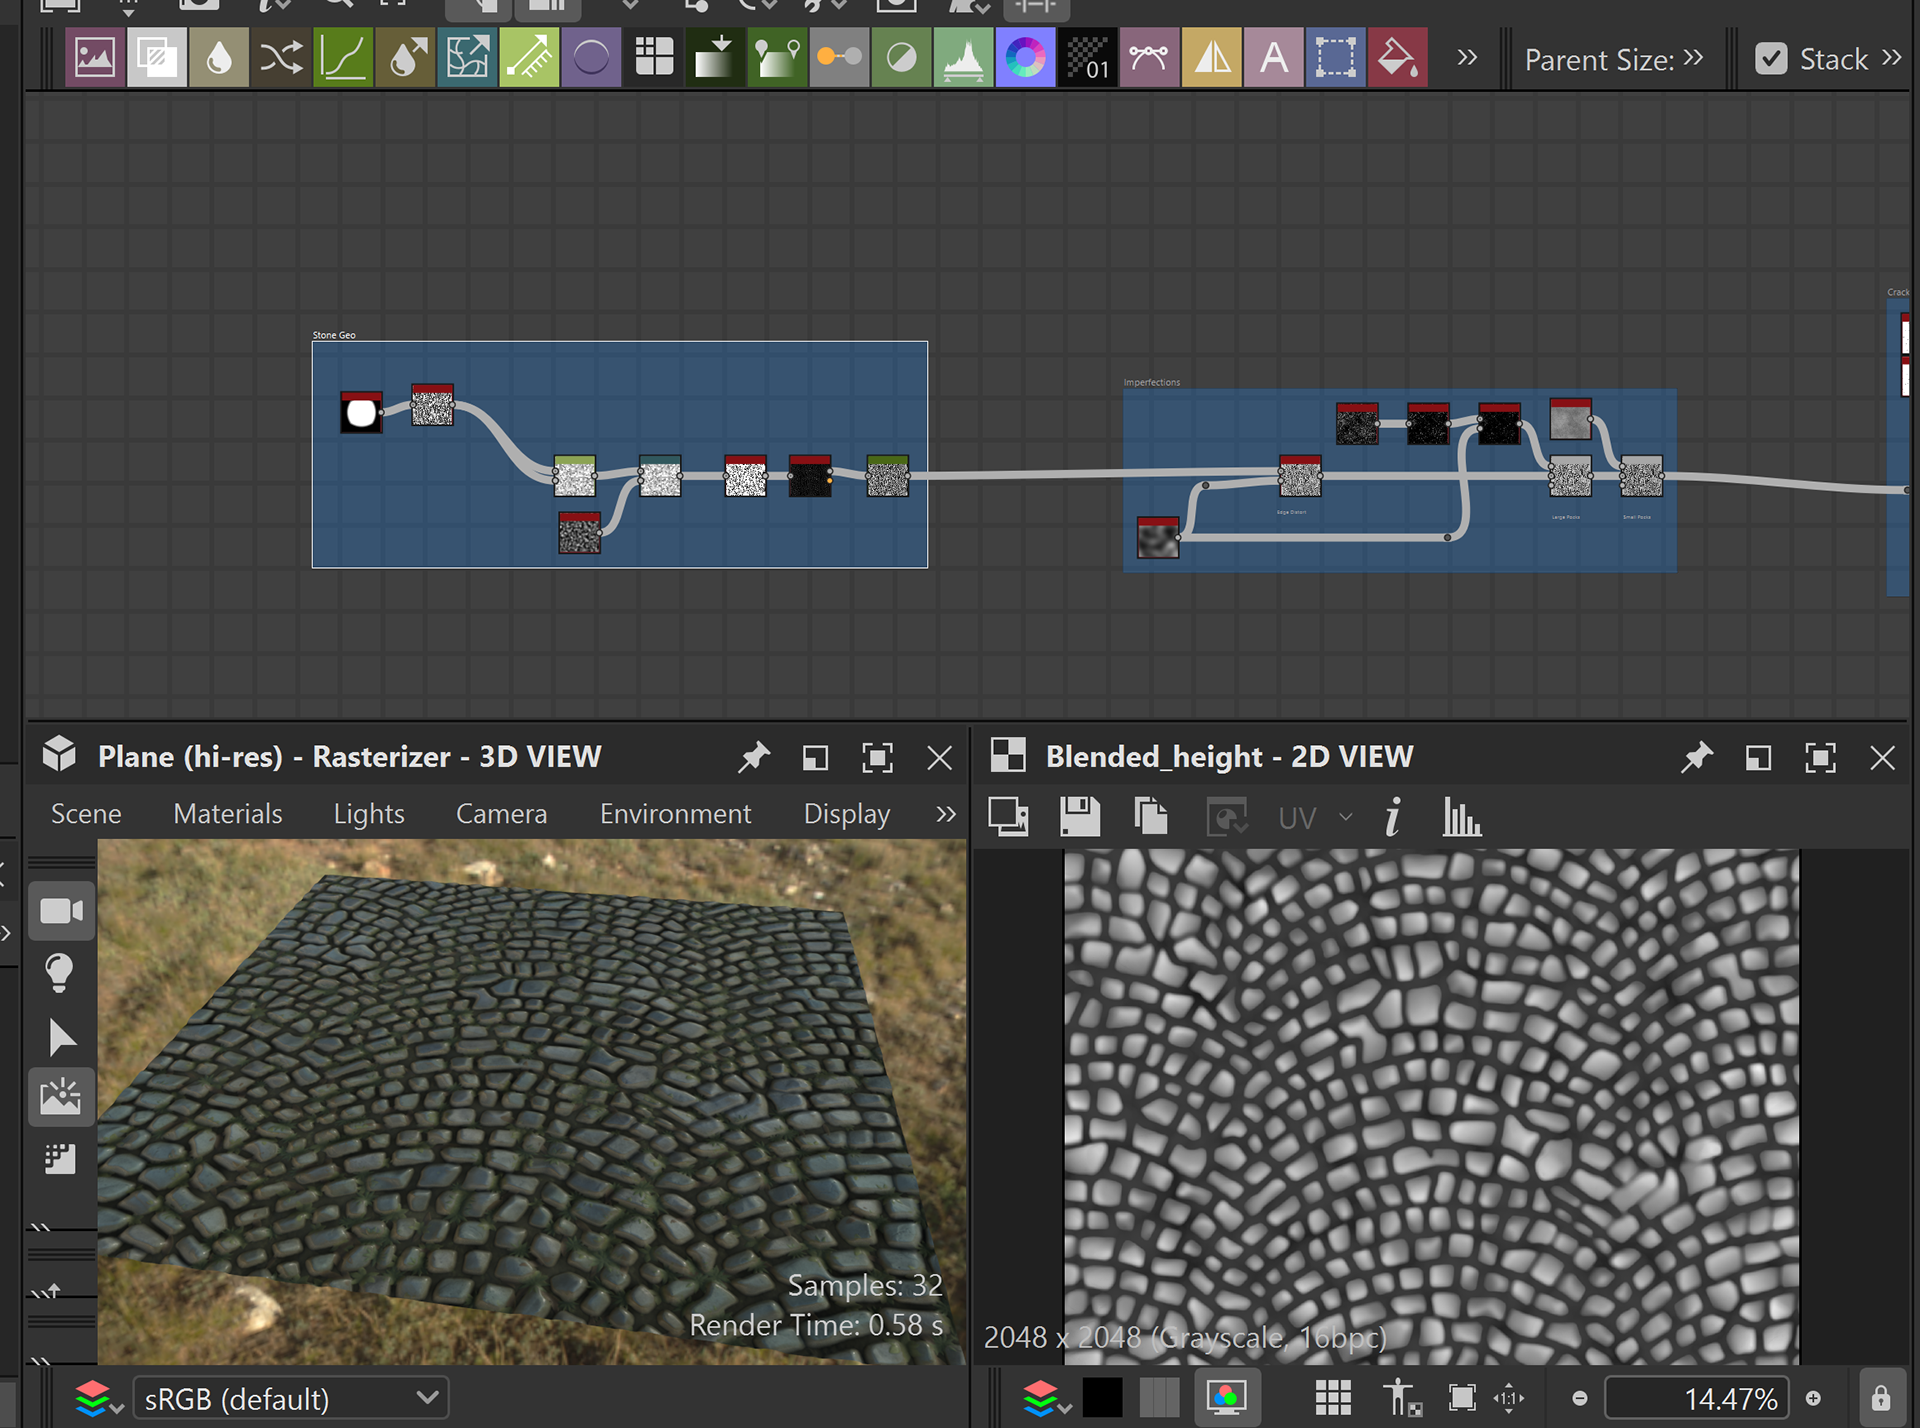Add a Bitmap node from toolbar
1920x1428 pixels.
click(95, 59)
